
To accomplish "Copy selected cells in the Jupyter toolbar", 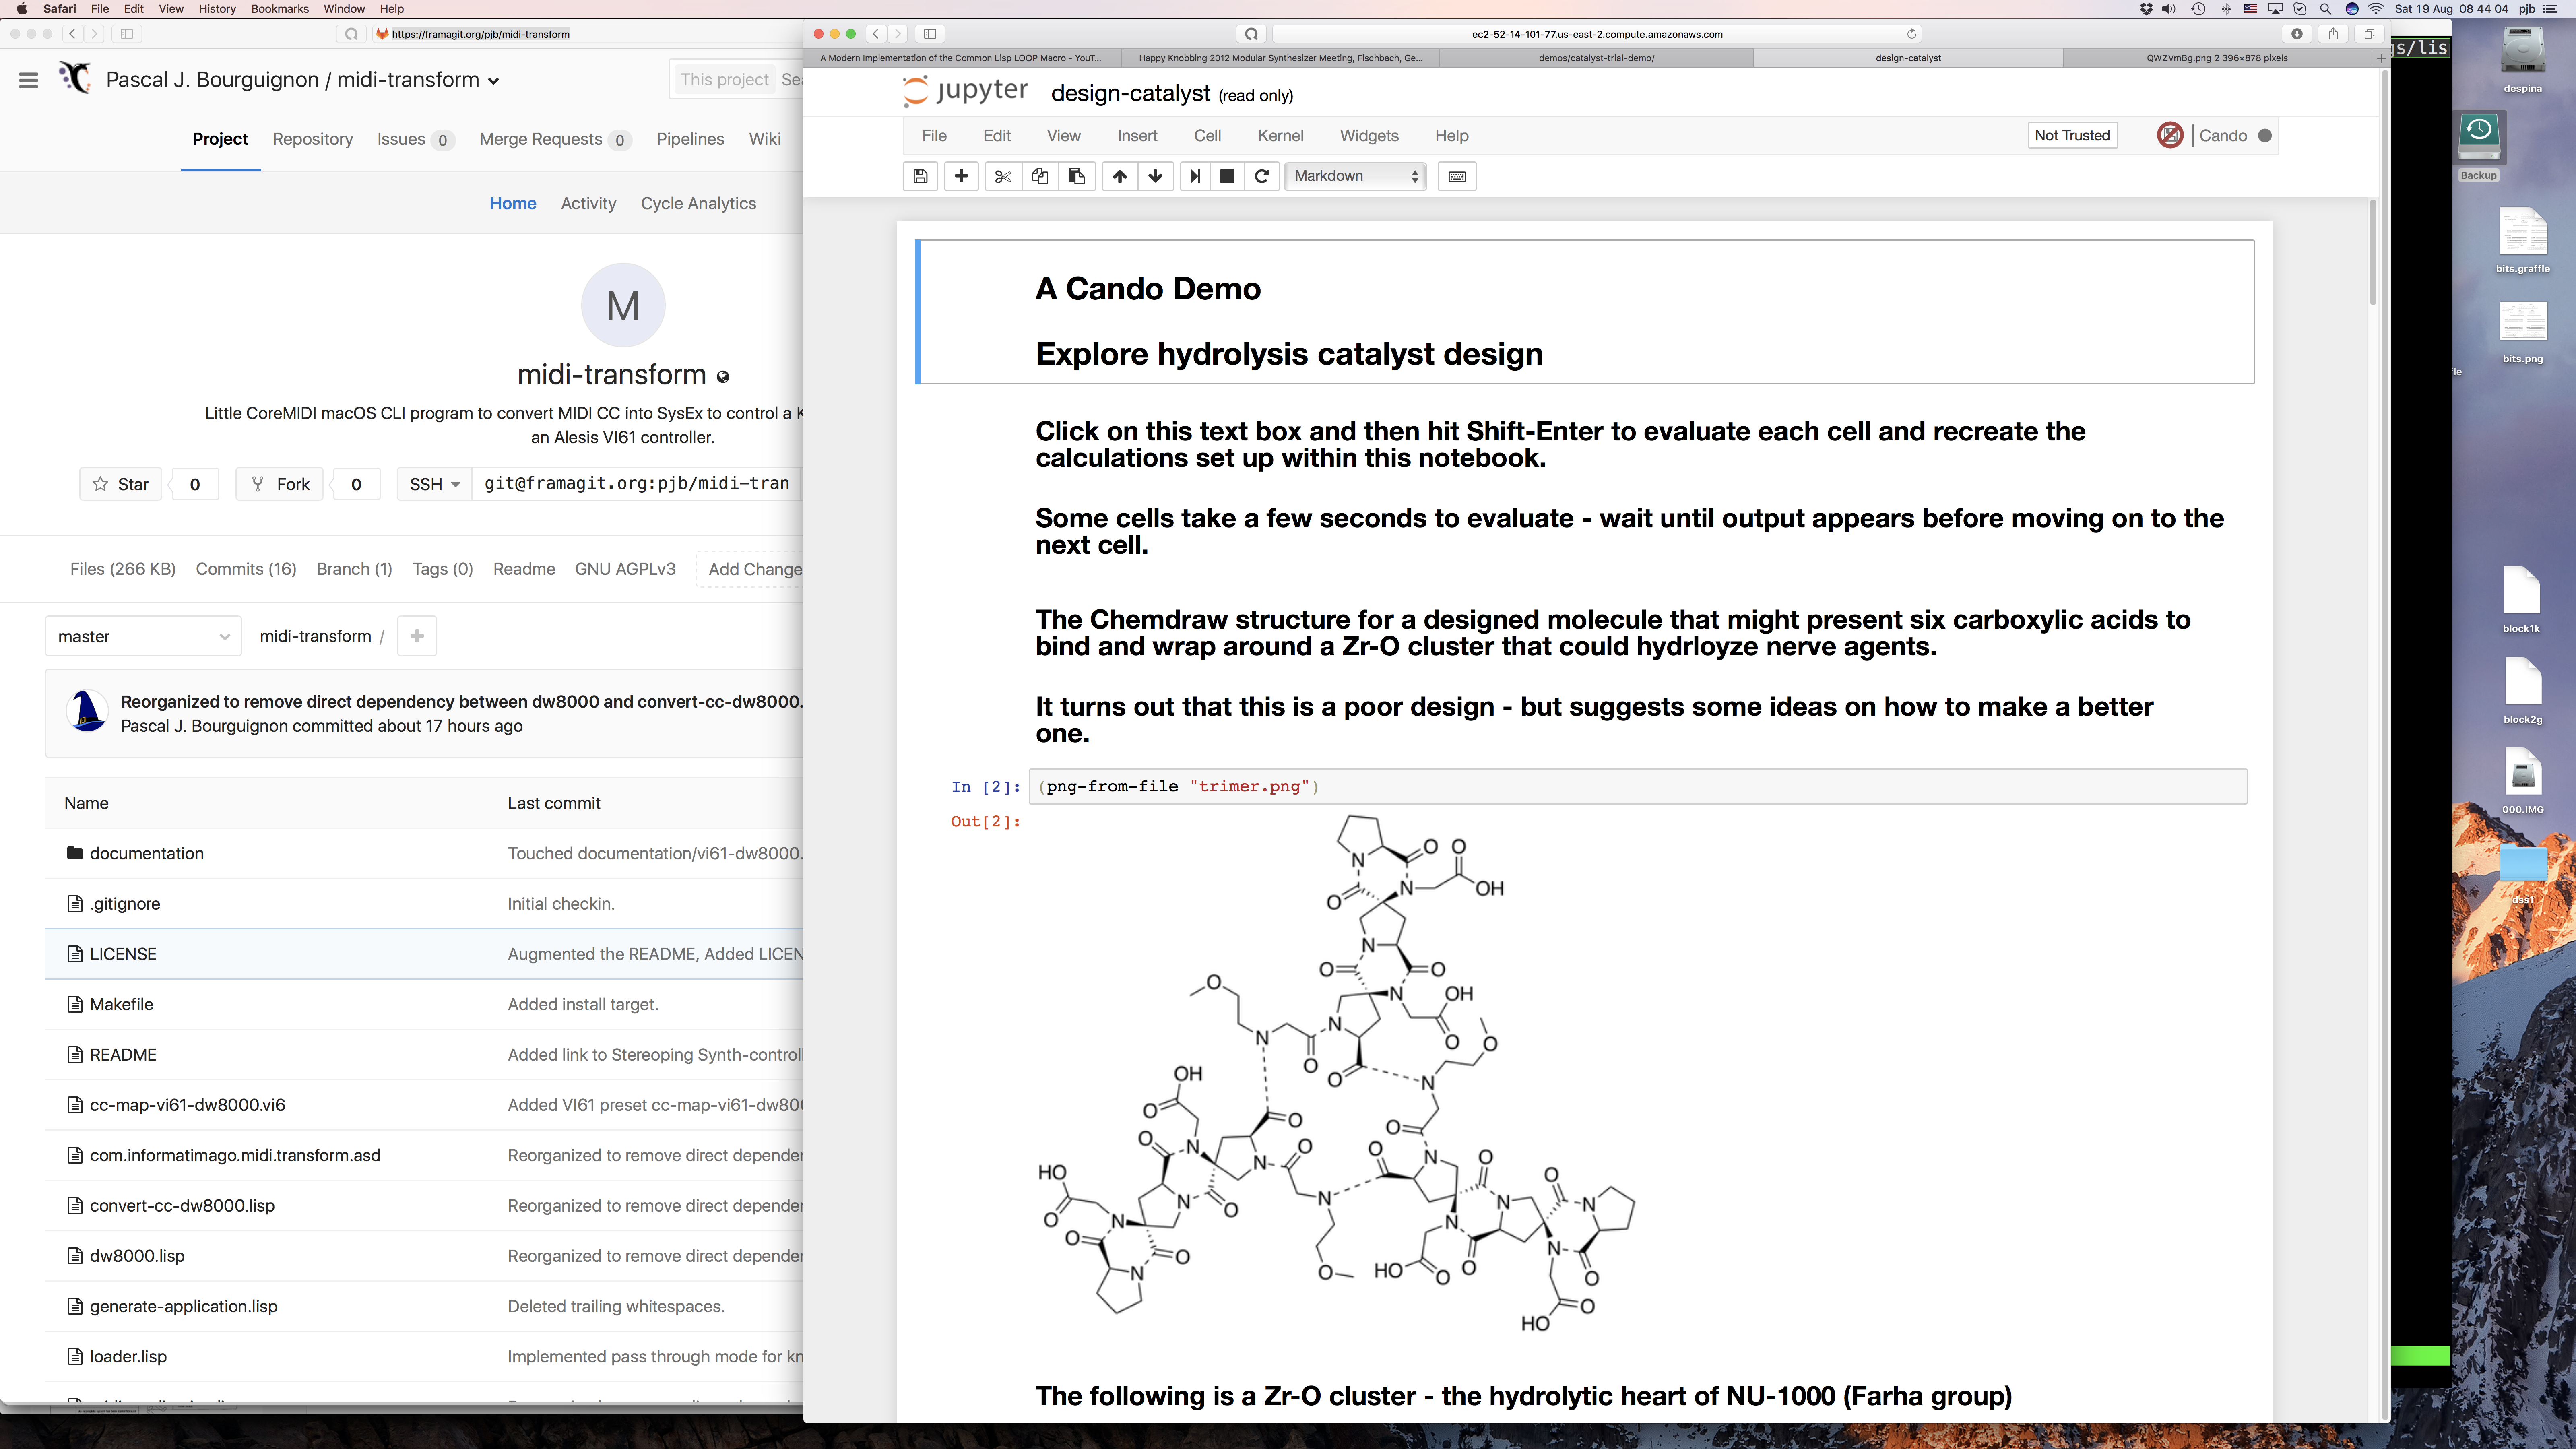I will (1040, 176).
